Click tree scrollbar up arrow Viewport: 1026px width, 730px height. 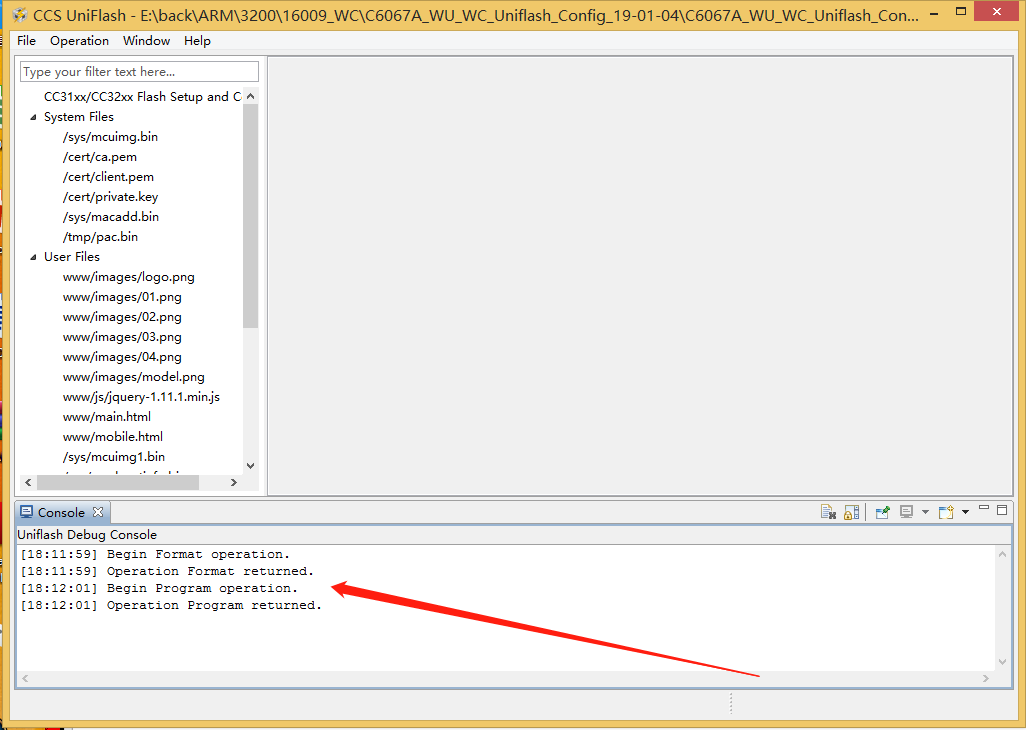click(x=251, y=96)
